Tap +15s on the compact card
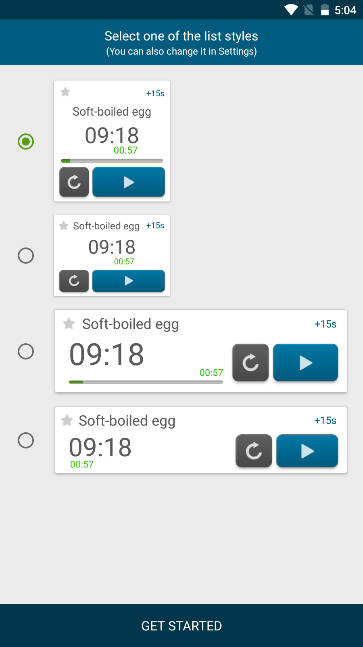The image size is (363, 647). pos(155,225)
